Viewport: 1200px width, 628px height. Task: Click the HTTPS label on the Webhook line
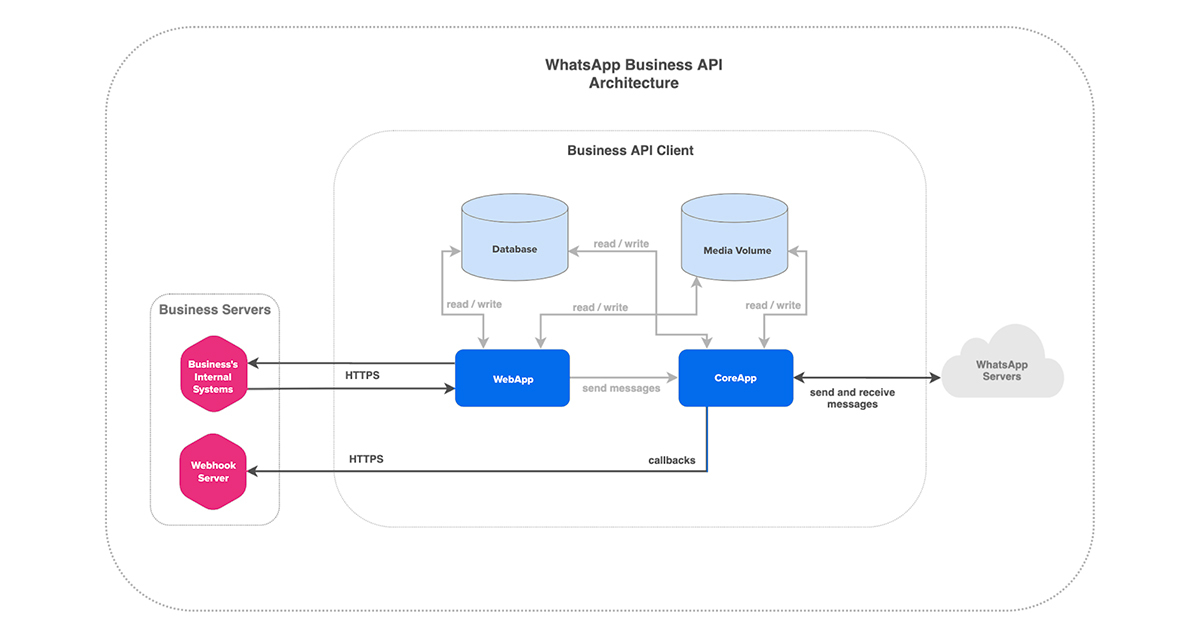click(366, 459)
